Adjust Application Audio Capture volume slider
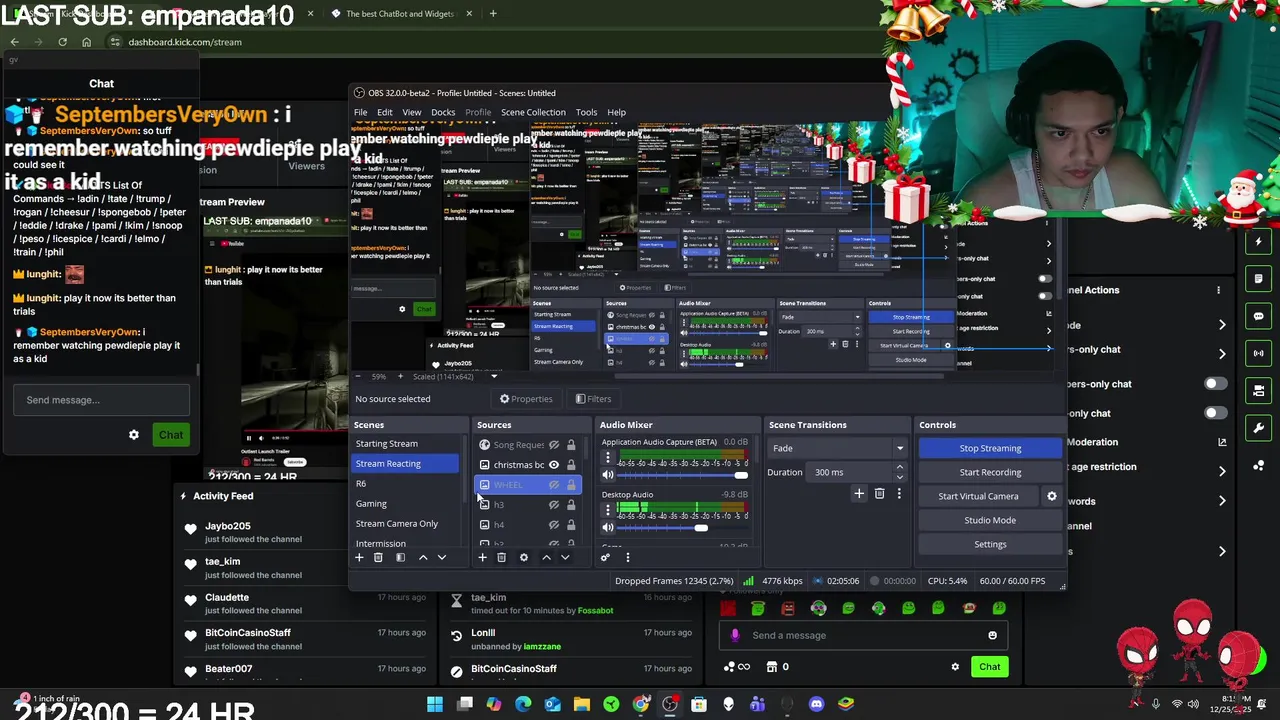Image resolution: width=1280 pixels, height=720 pixels. pyautogui.click(x=682, y=476)
